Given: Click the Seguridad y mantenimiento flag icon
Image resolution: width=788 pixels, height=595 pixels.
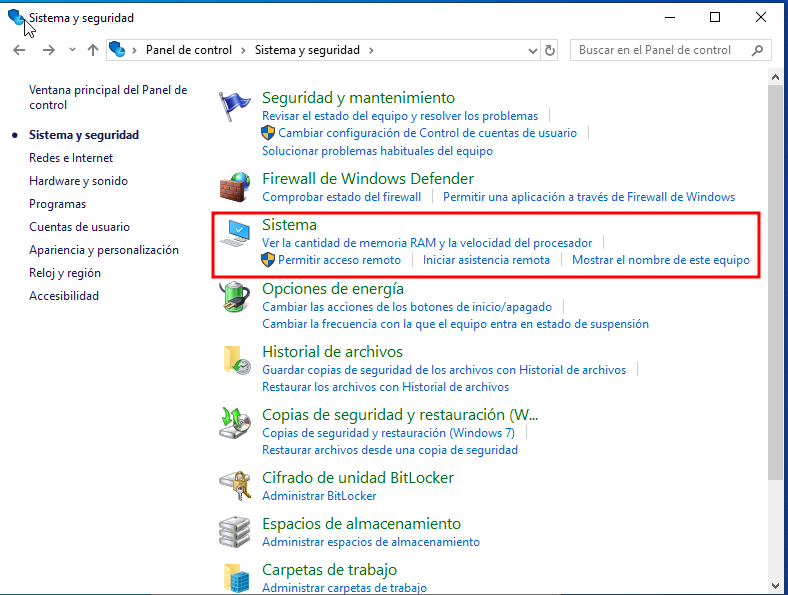Looking at the screenshot, I should pos(235,105).
